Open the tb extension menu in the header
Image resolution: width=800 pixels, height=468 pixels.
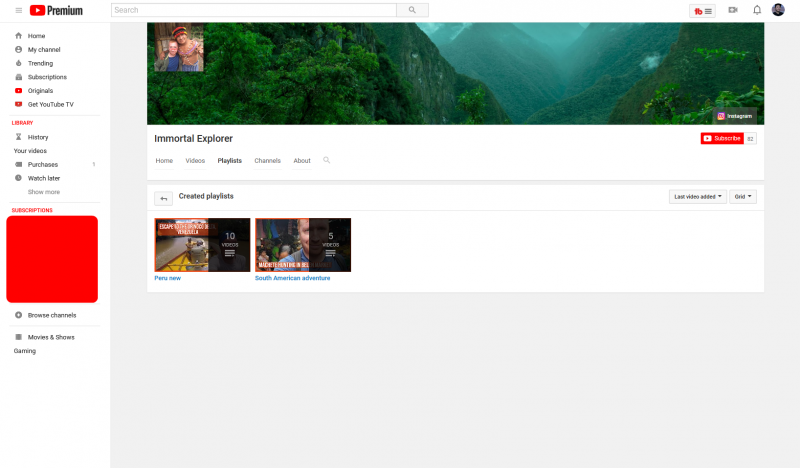click(x=703, y=10)
